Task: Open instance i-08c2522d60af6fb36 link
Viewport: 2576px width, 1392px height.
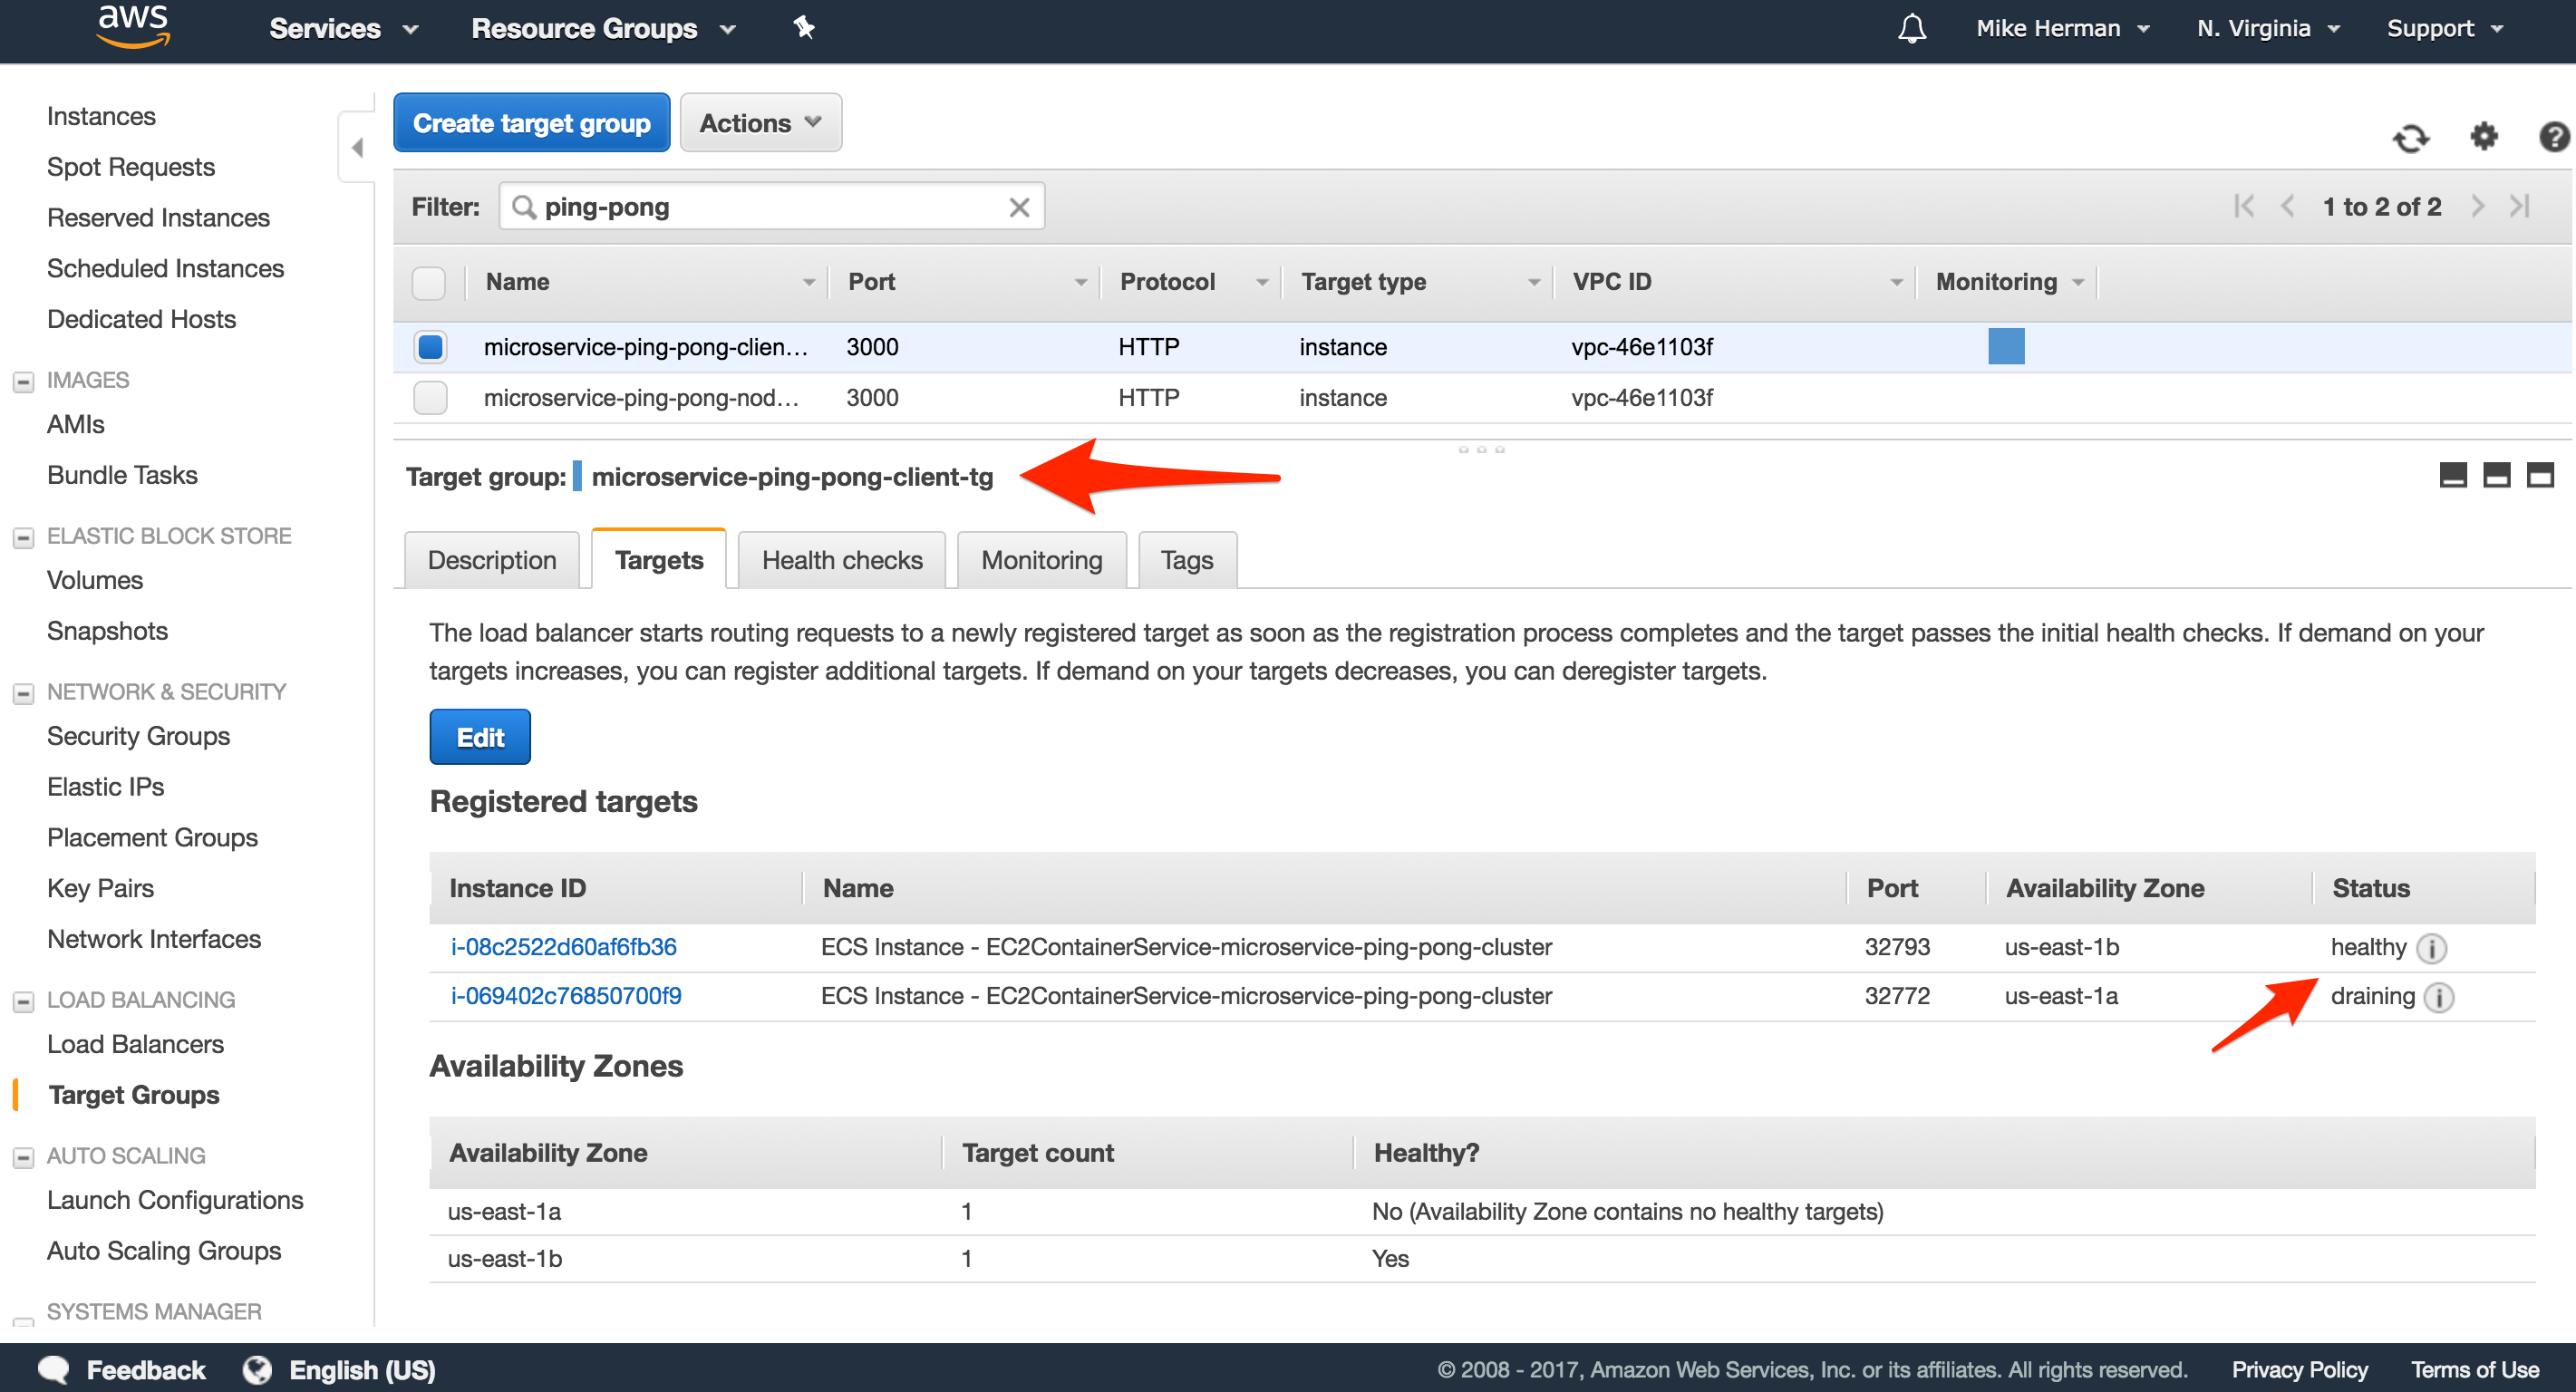Action: click(x=563, y=947)
